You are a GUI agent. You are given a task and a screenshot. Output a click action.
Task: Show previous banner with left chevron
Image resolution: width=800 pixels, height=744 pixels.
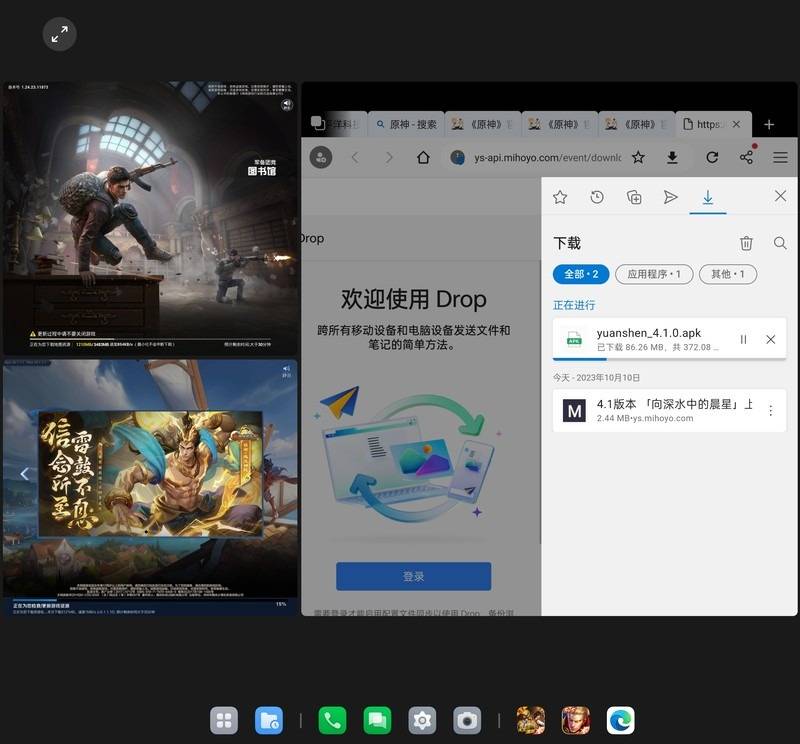[x=25, y=474]
